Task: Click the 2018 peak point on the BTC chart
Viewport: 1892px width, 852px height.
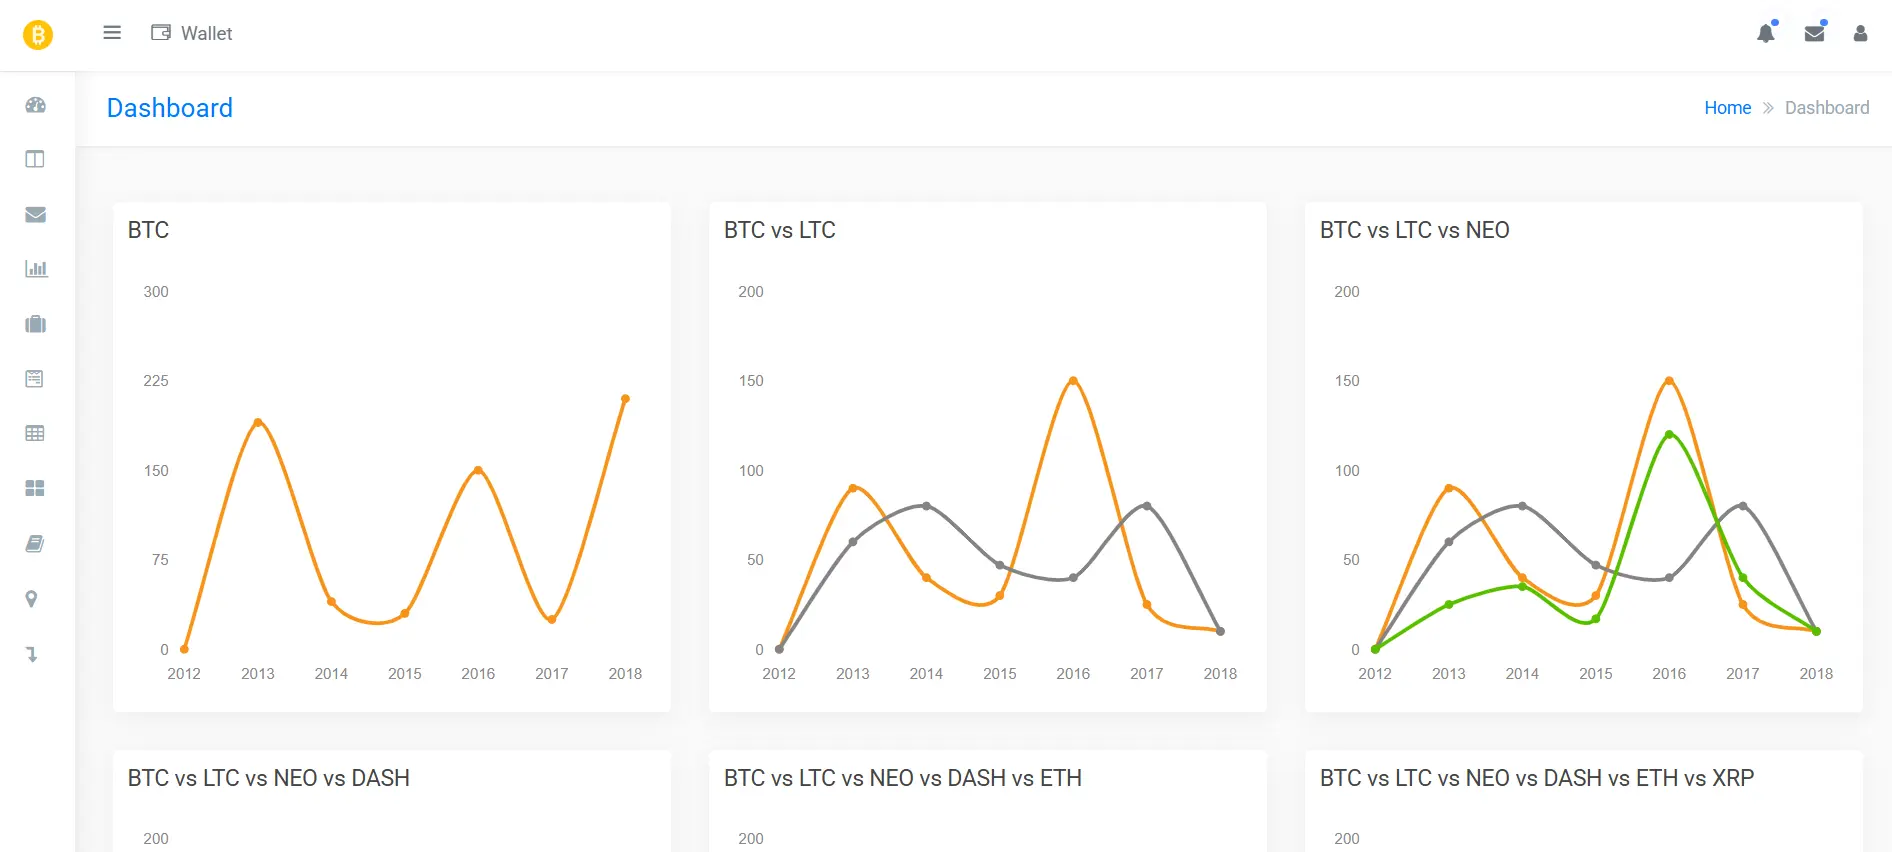Action: coord(626,397)
